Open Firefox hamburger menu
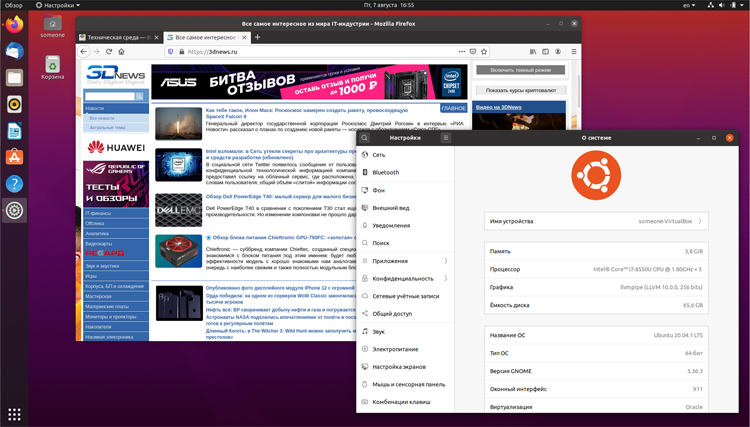The height and width of the screenshot is (427, 750). tap(574, 52)
